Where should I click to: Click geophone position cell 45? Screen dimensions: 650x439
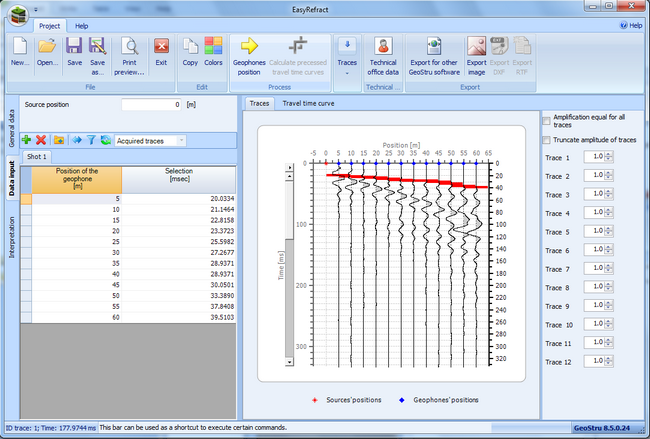77,285
